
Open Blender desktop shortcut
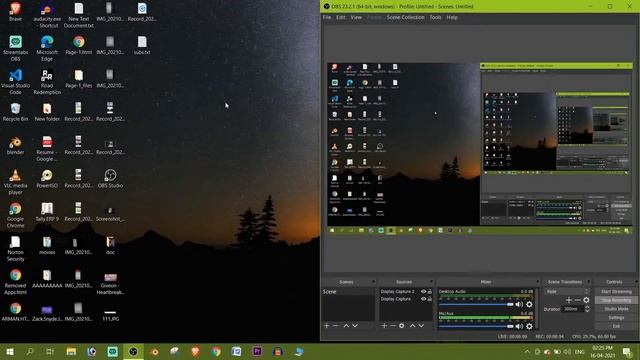[16, 145]
